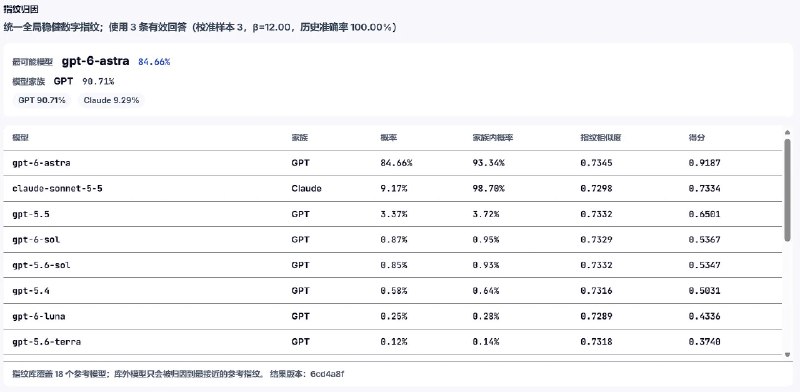This screenshot has width=800, height=392.
Task: Select the GPT 90.71% family chip
Action: (x=42, y=101)
